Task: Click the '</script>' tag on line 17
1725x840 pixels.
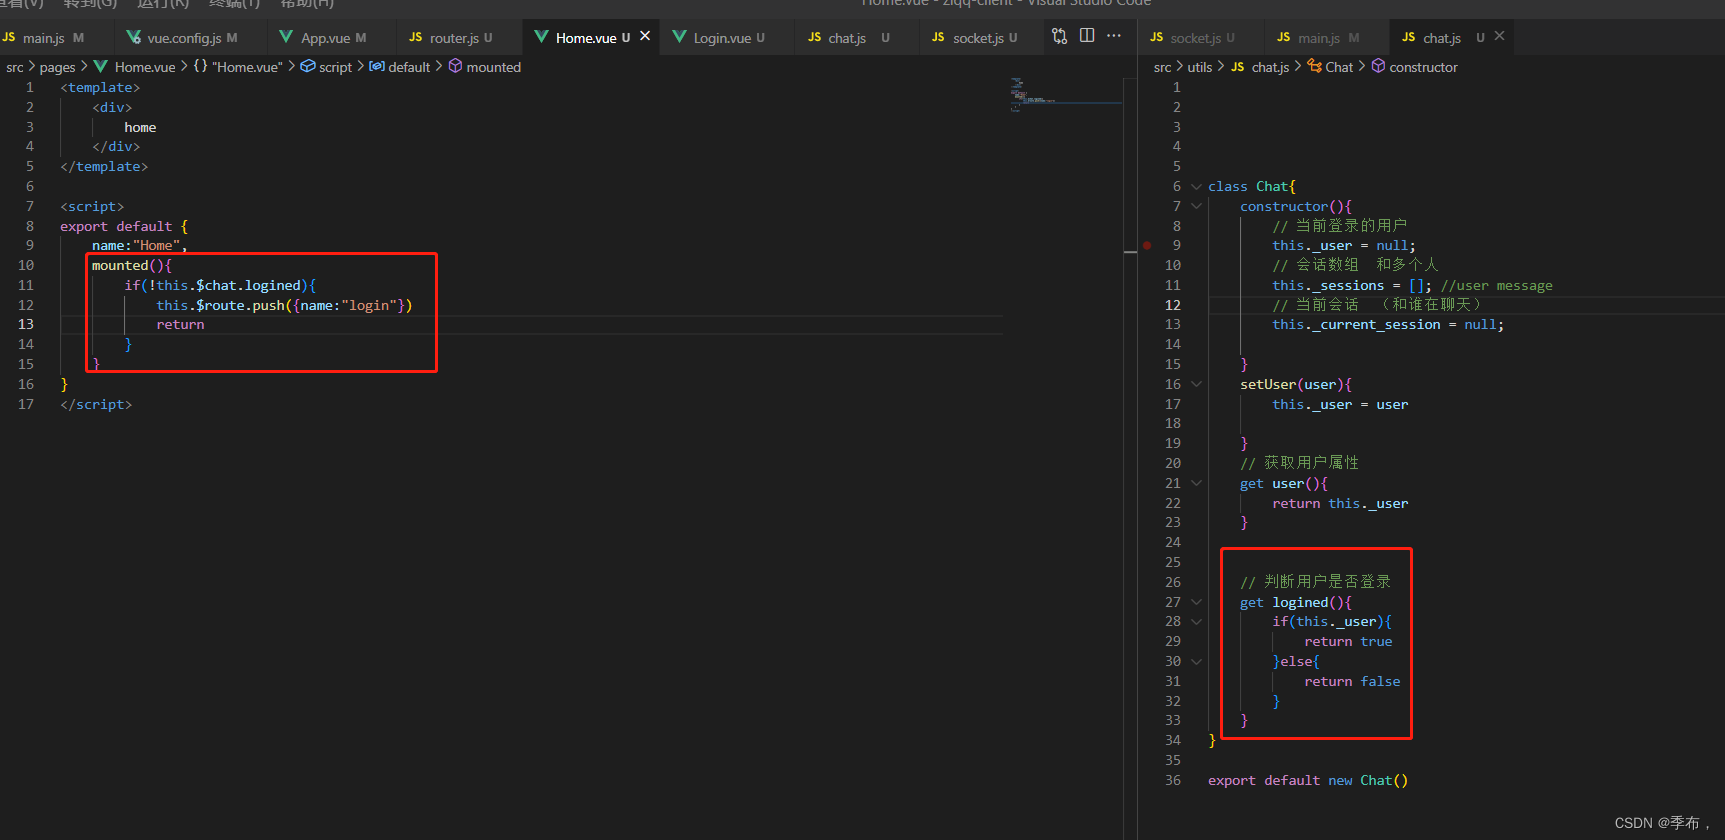Action: [x=96, y=404]
